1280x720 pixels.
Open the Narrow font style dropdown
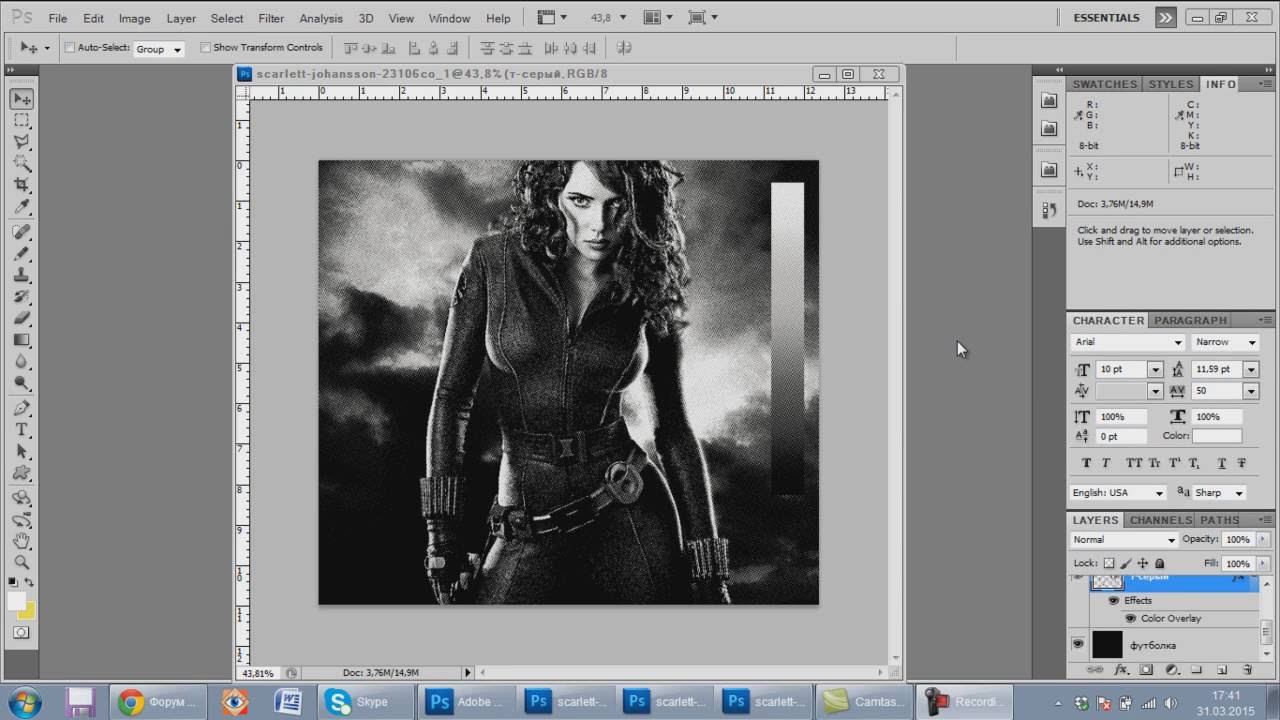[x=1226, y=342]
